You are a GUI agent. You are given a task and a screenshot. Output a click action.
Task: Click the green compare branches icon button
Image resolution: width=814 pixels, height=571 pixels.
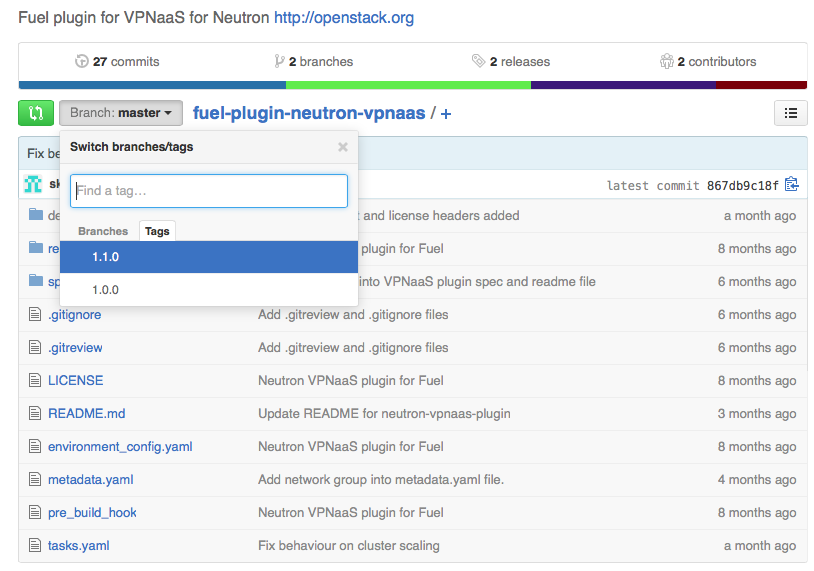pos(36,113)
